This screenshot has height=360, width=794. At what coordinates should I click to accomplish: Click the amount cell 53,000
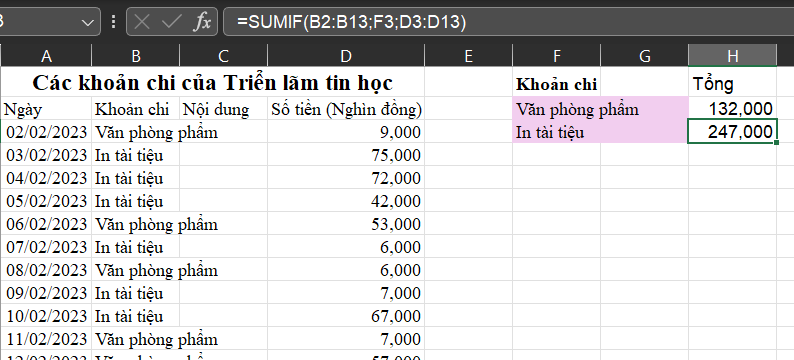coord(346,224)
